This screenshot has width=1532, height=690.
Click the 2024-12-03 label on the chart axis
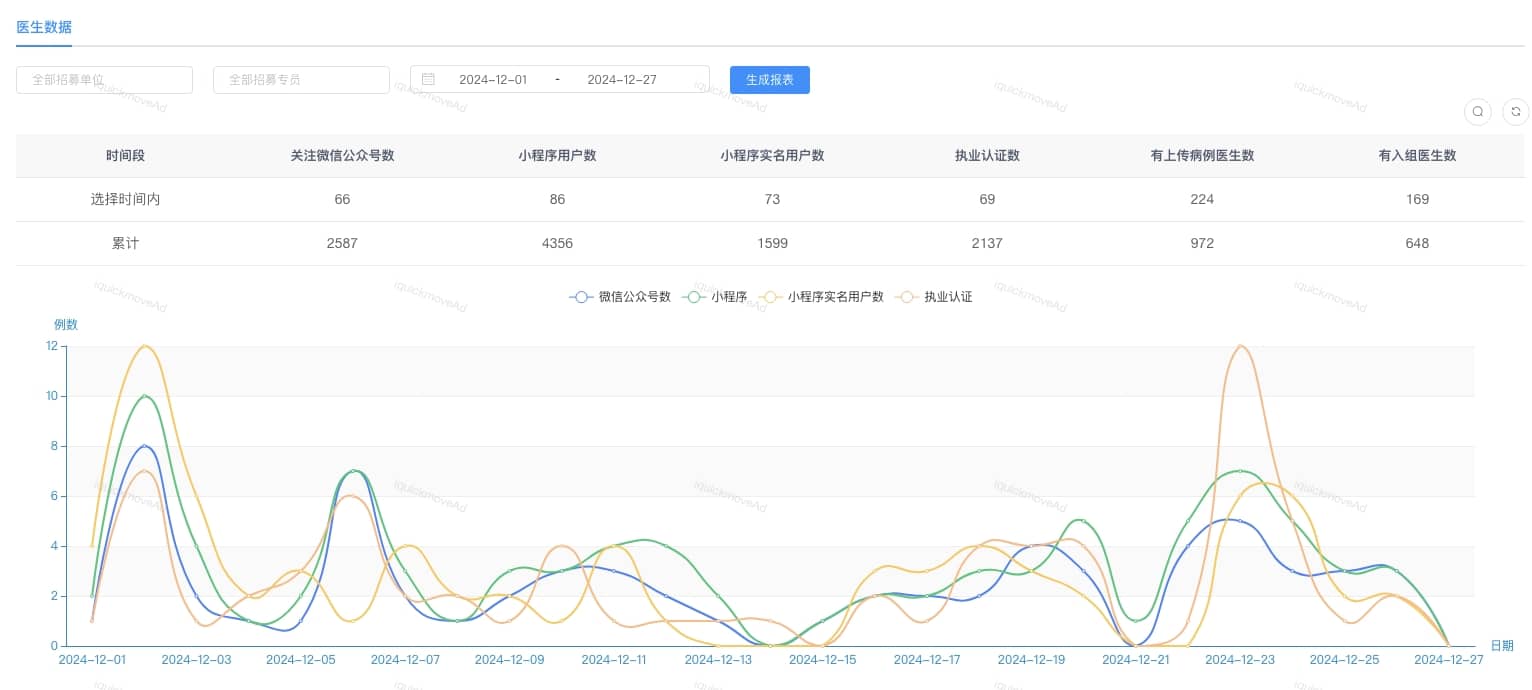(x=196, y=660)
